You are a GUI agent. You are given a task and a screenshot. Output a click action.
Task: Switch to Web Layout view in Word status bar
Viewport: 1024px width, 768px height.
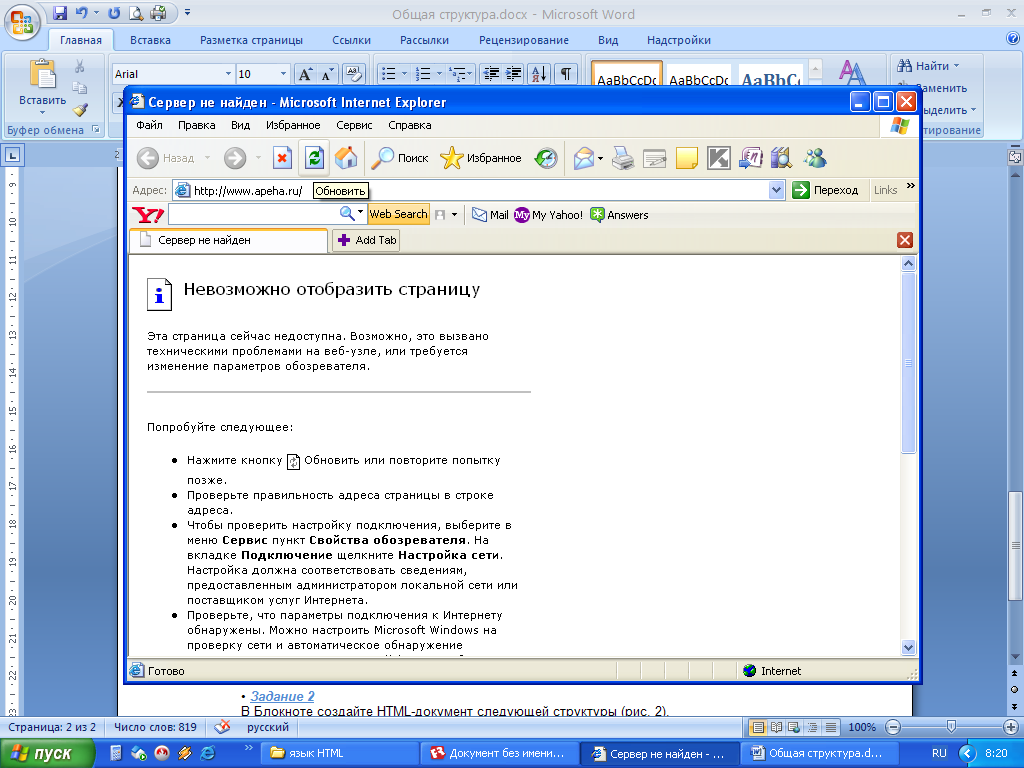[x=794, y=727]
